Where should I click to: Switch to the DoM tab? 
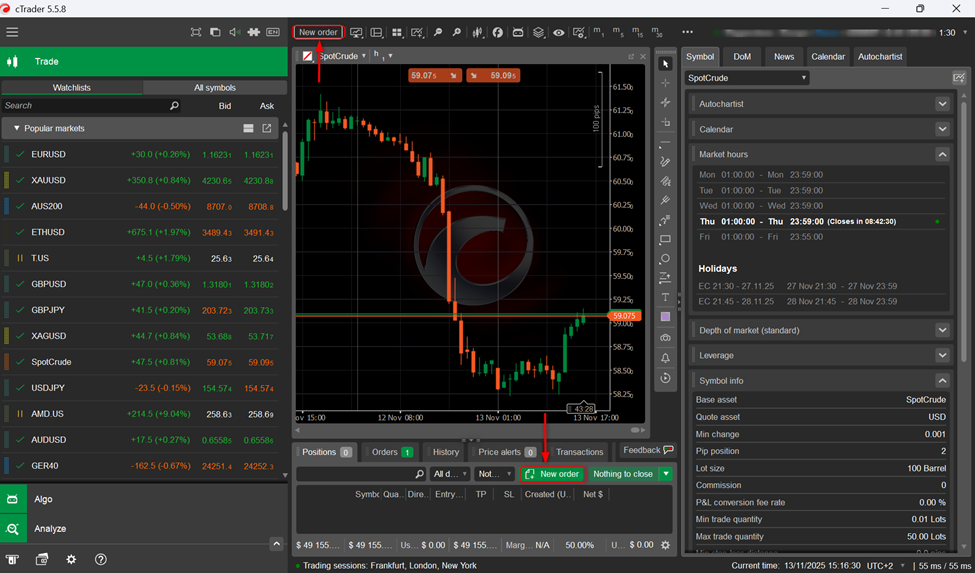(x=741, y=57)
